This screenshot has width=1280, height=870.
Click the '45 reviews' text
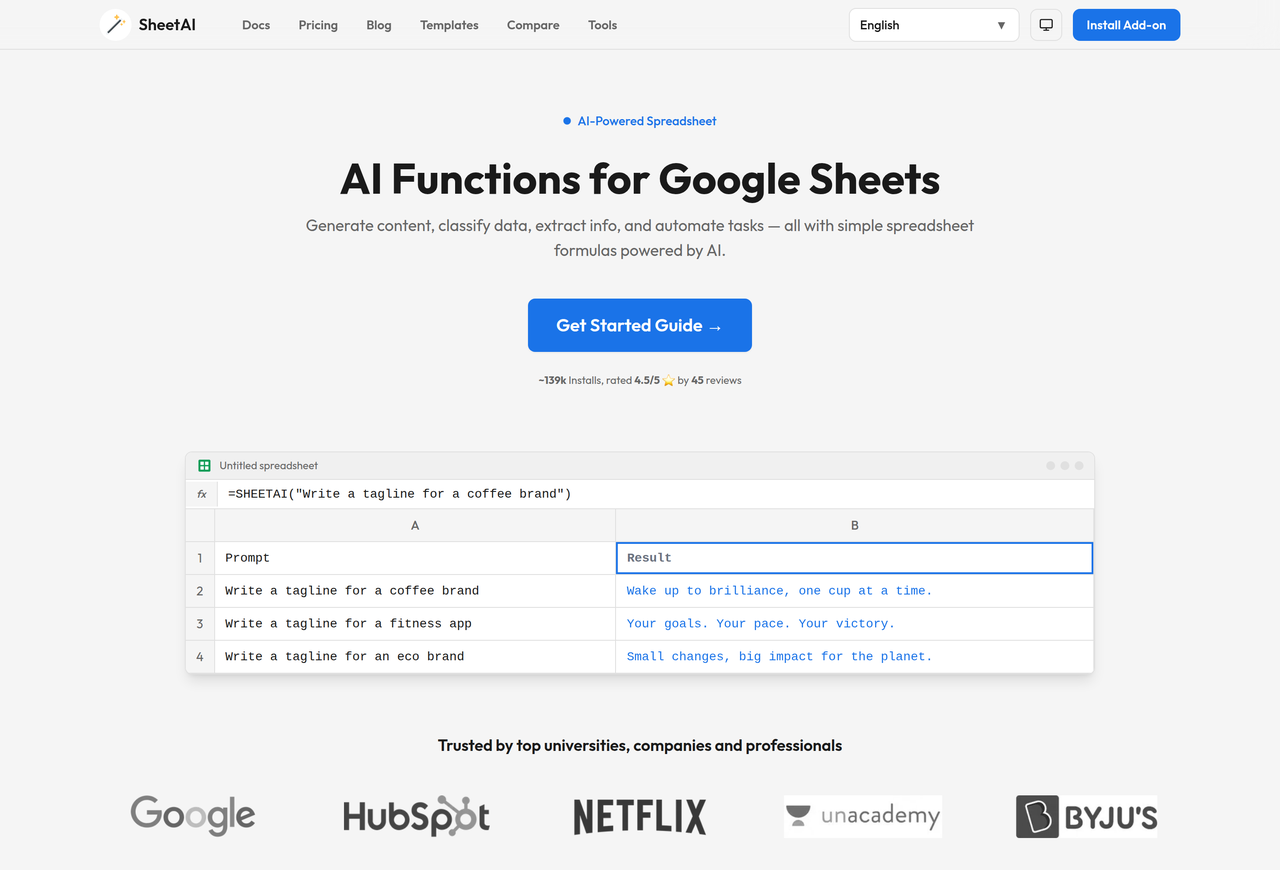click(x=716, y=381)
